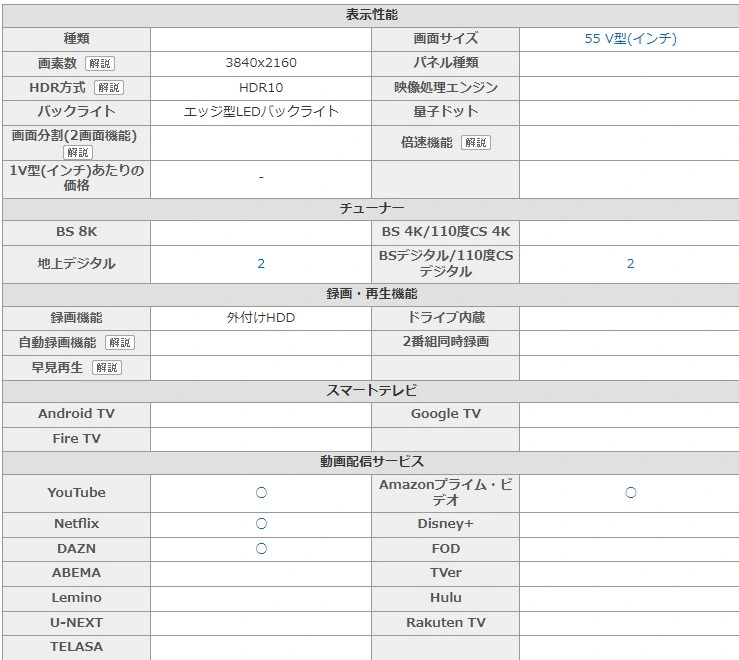Open the 解説 help for 早見再生
Viewport: 739px width, 660px height.
coord(106,368)
